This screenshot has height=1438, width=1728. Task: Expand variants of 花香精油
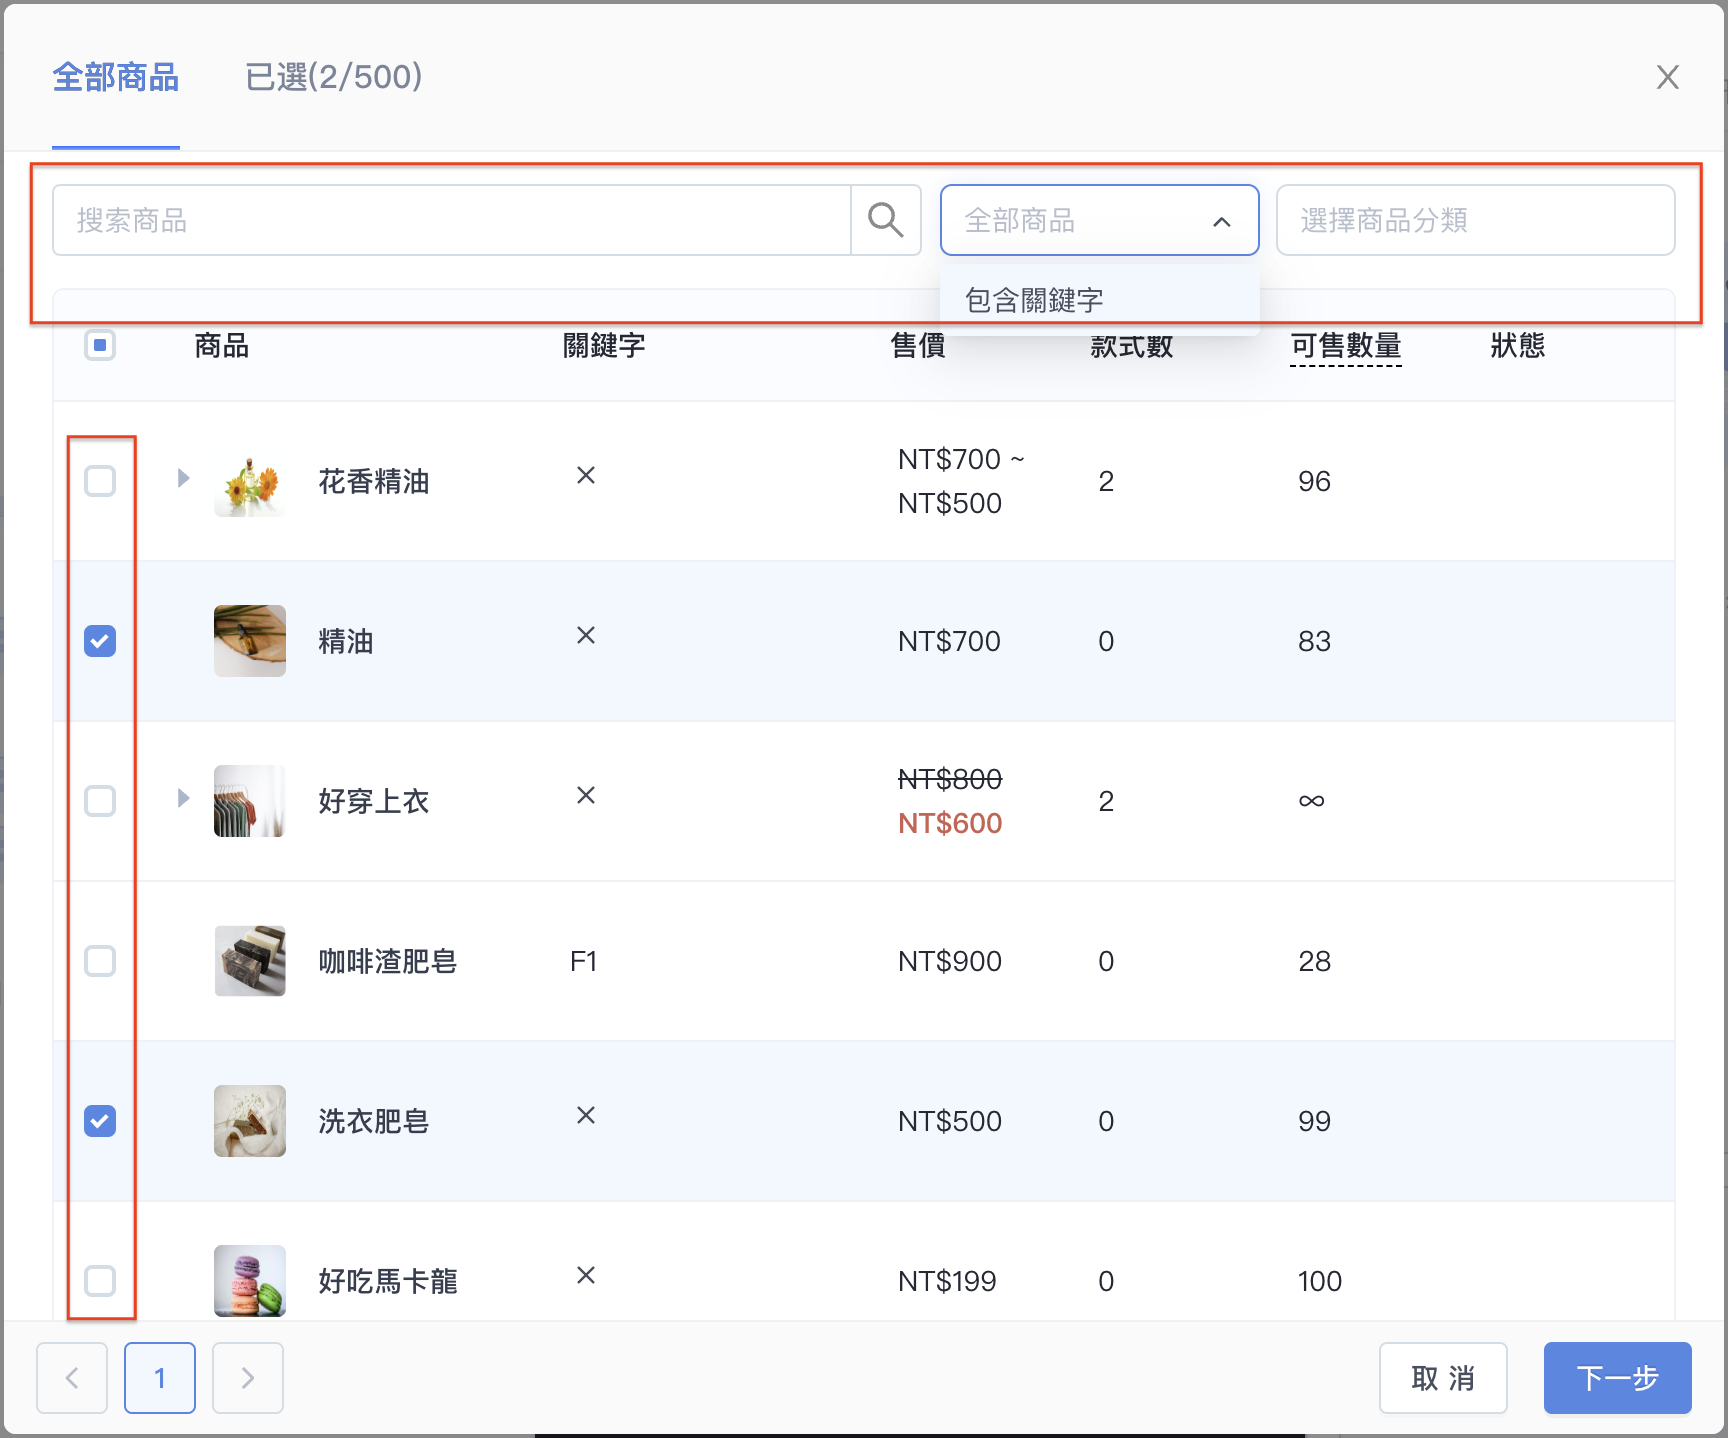[x=183, y=478]
